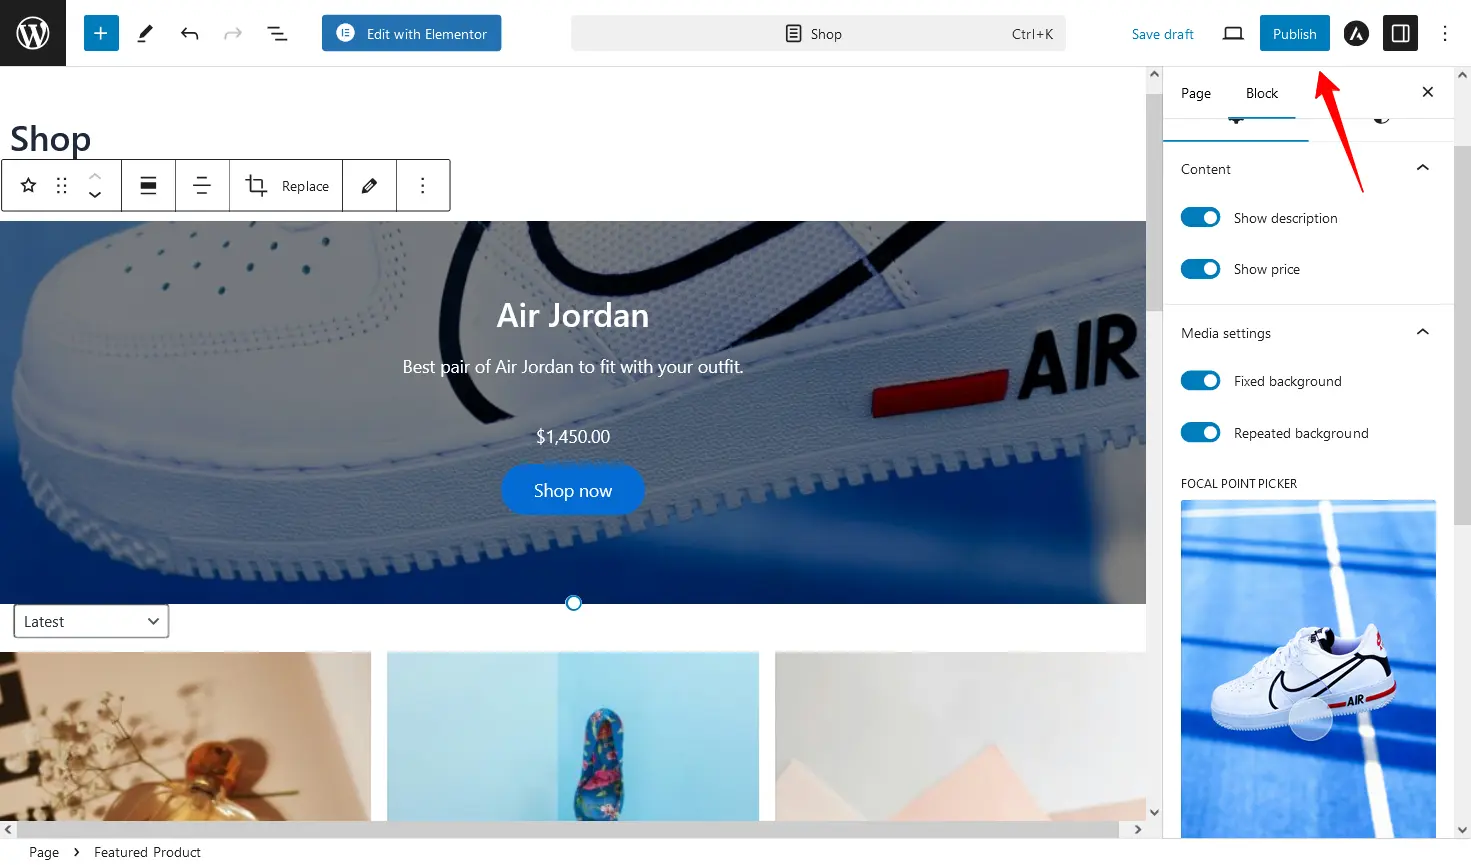Click the pencil edit icon in block toolbar
The image size is (1471, 865).
coord(369,185)
